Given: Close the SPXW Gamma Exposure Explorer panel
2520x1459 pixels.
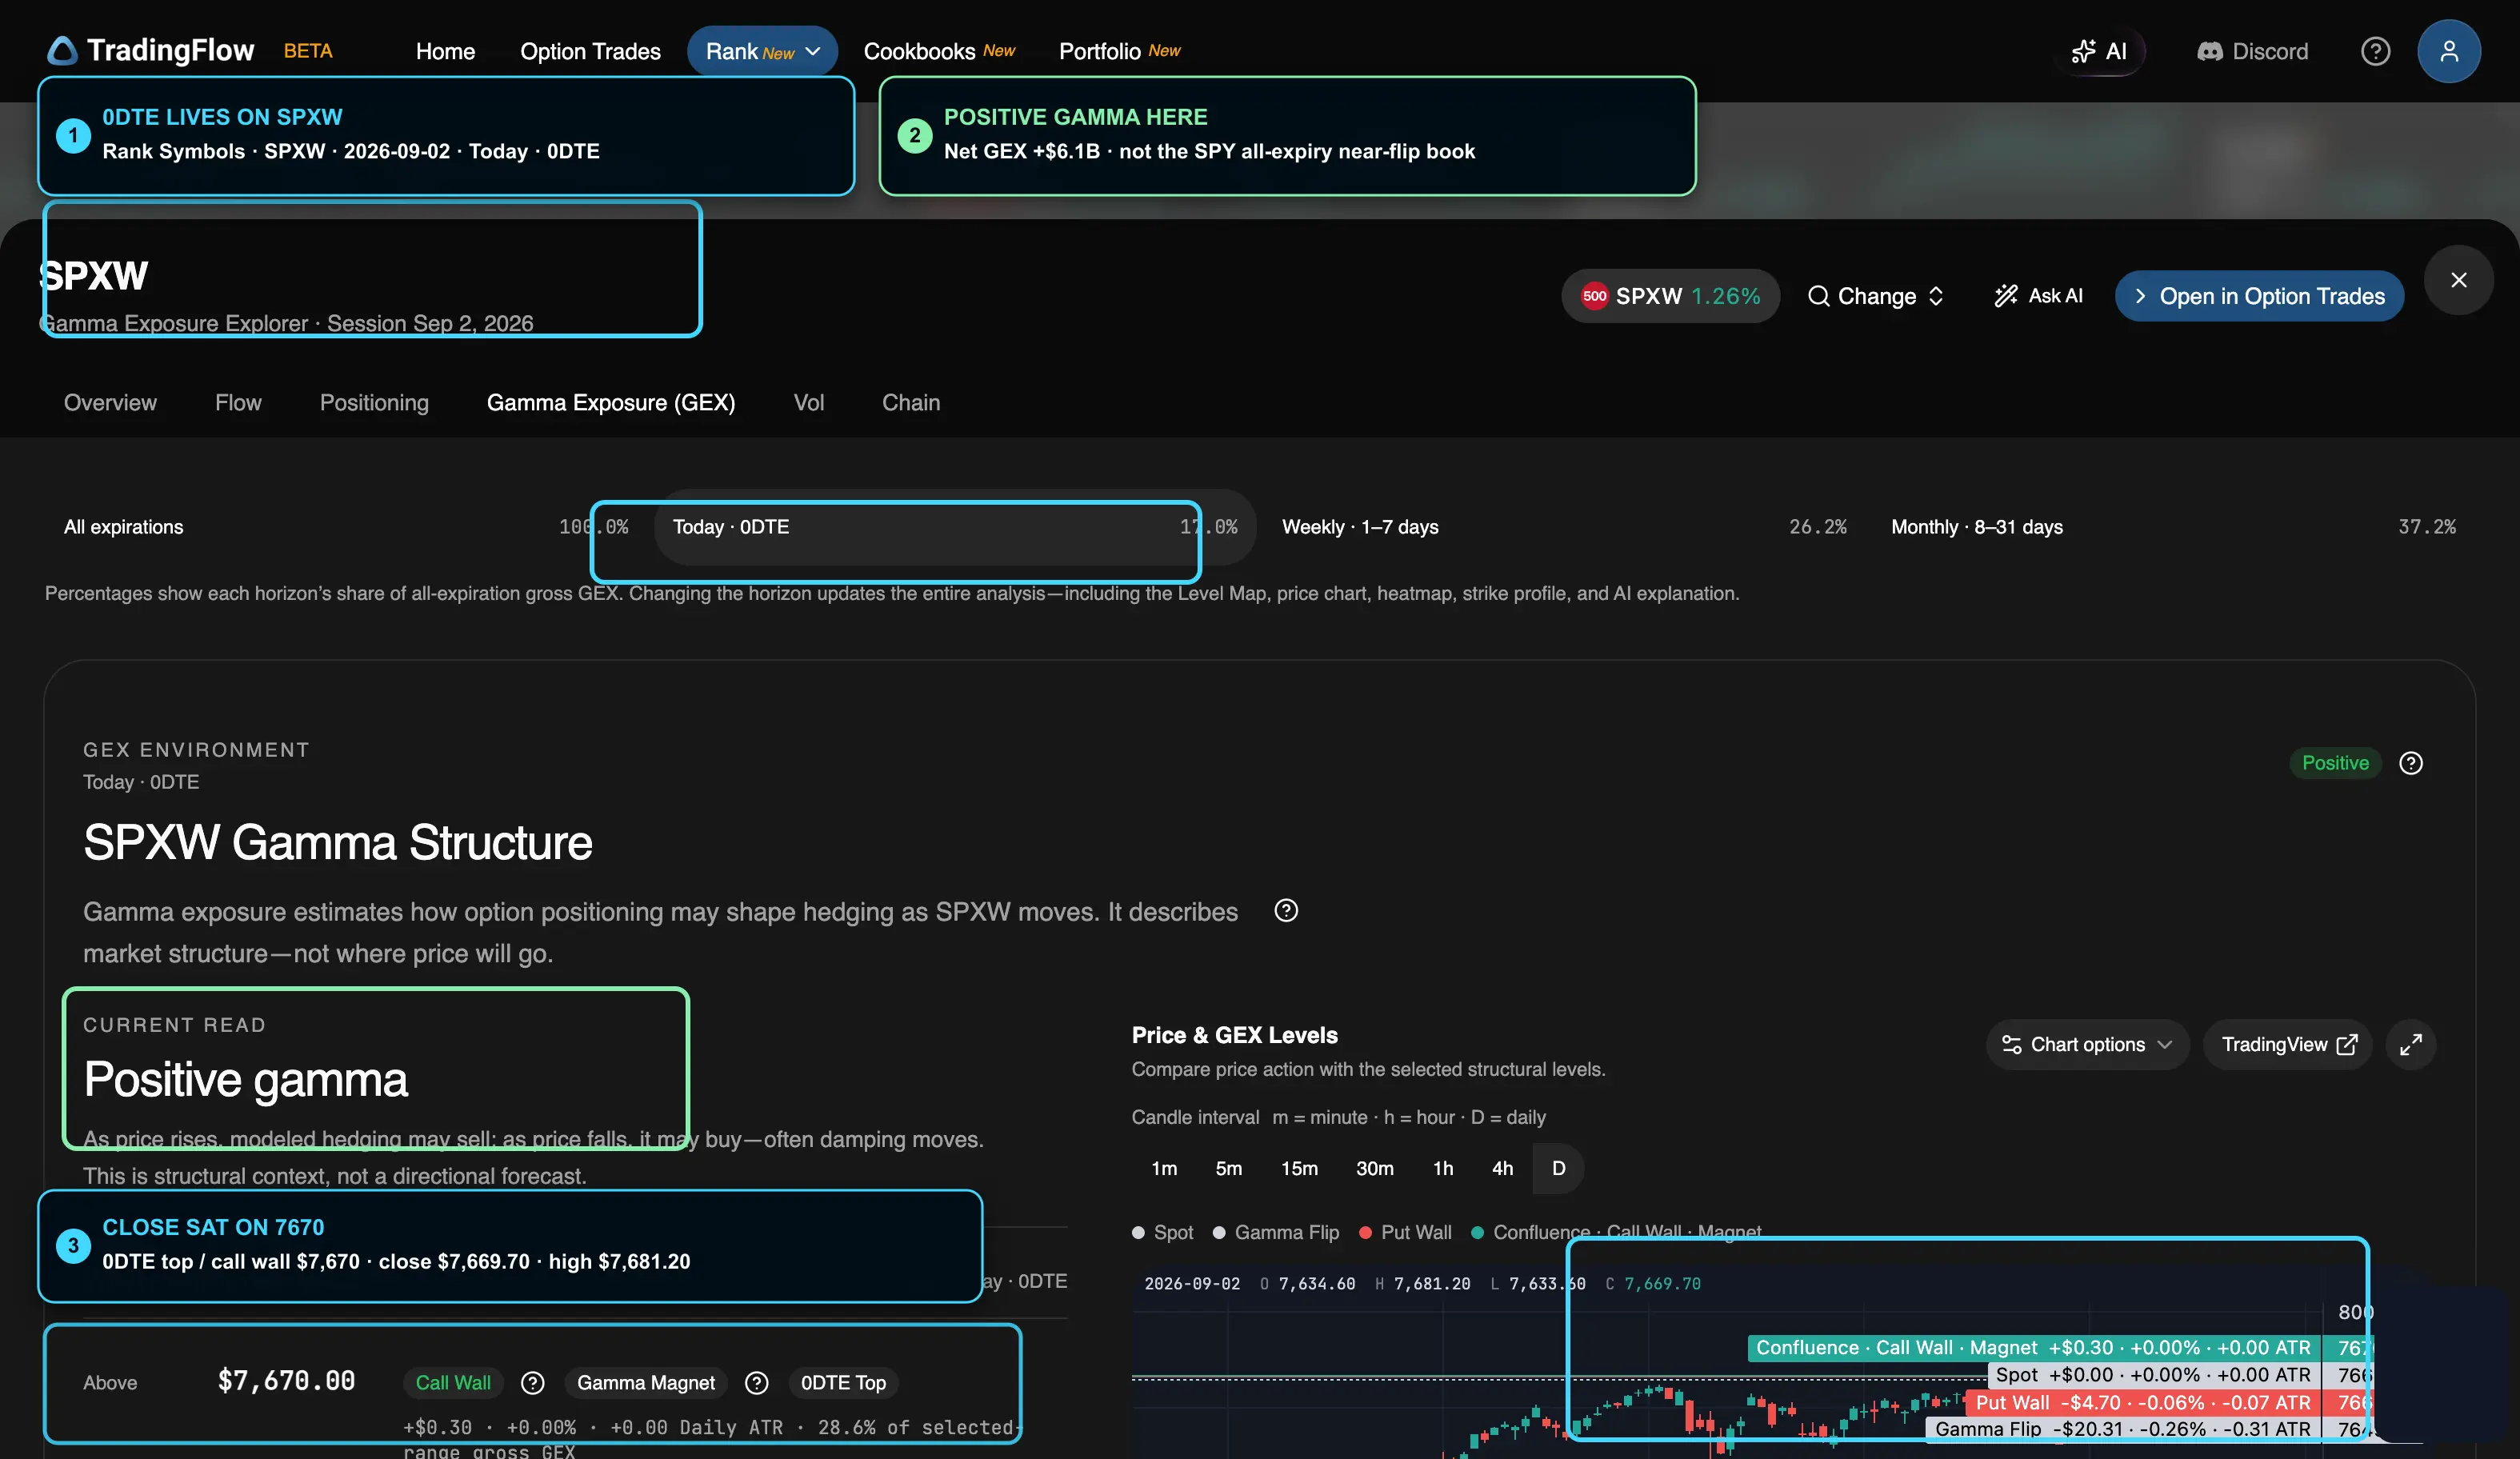Looking at the screenshot, I should [2458, 280].
